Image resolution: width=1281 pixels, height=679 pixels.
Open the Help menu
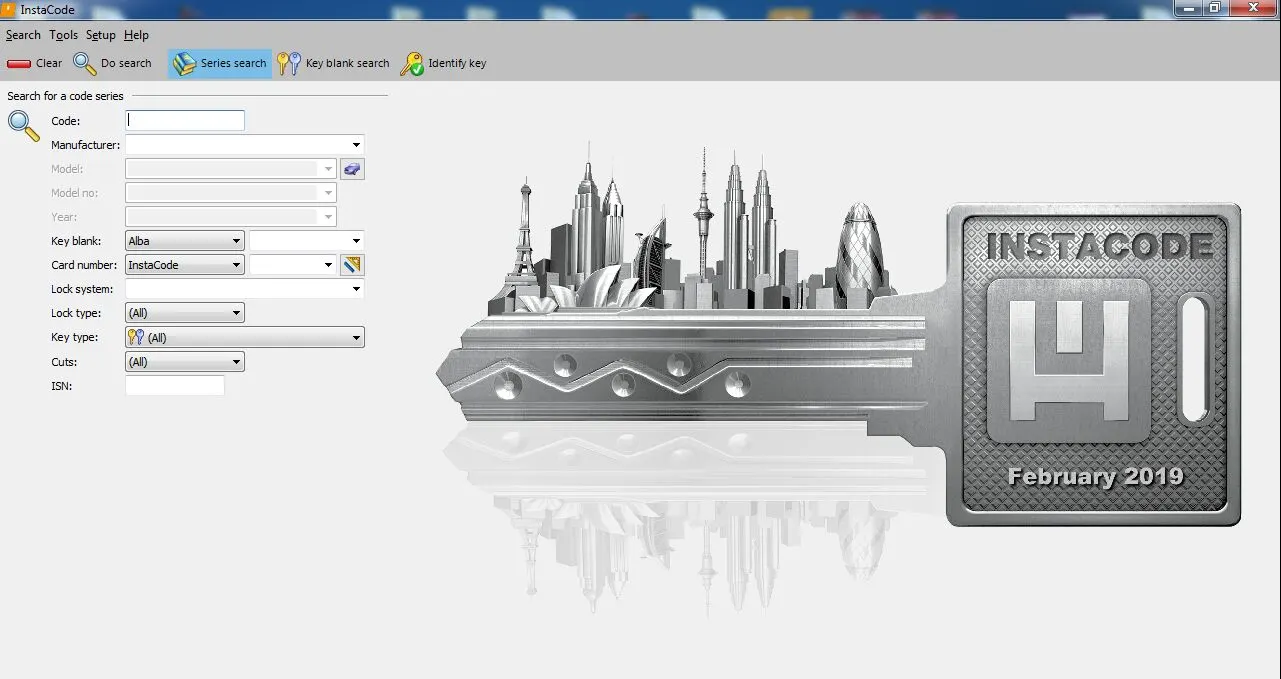(x=136, y=35)
